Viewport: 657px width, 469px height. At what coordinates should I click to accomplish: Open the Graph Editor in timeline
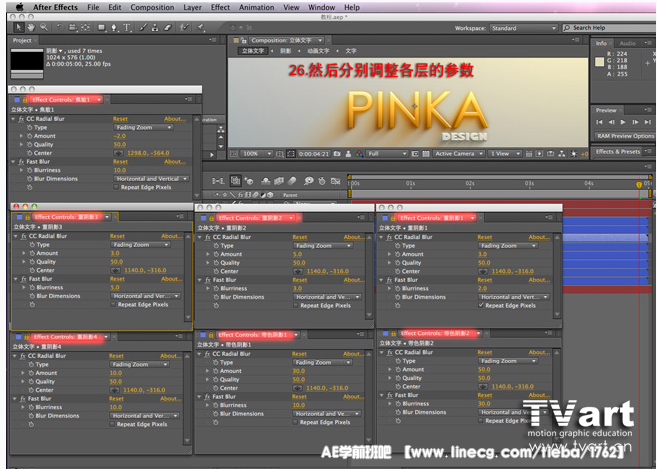[x=335, y=181]
